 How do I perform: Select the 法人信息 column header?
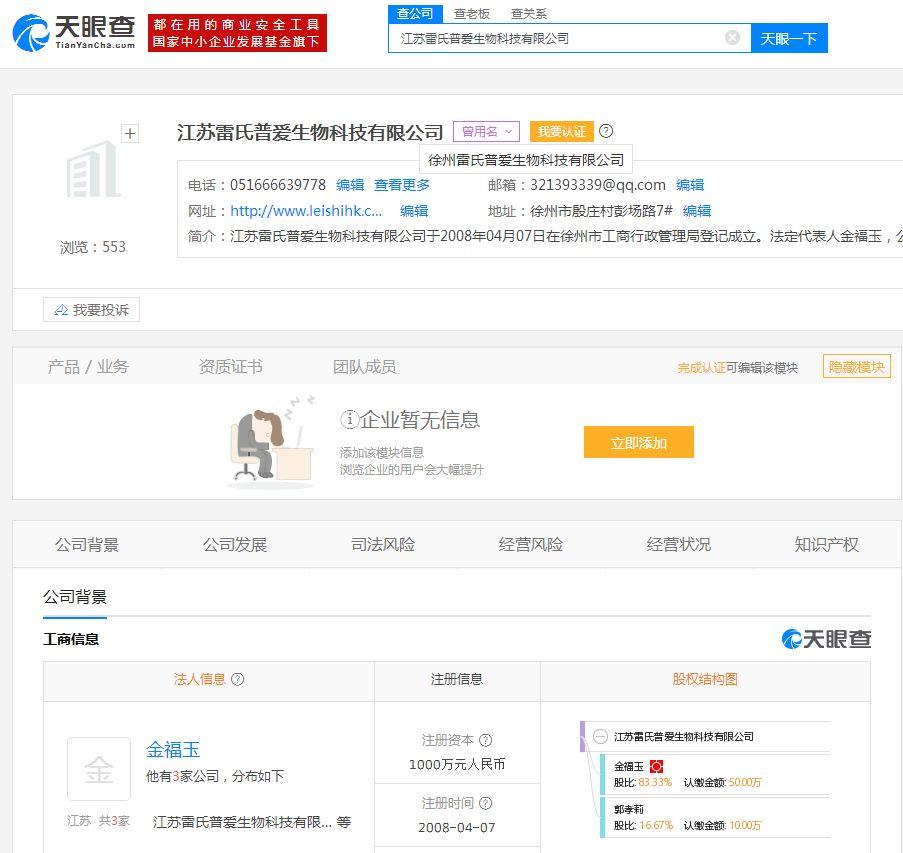[x=199, y=680]
